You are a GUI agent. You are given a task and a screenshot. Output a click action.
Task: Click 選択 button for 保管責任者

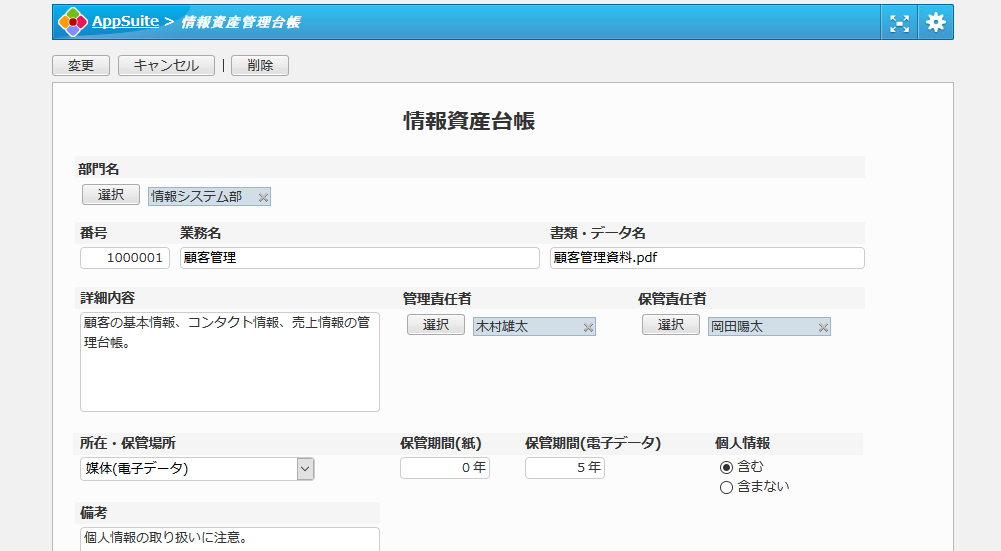[x=671, y=325]
